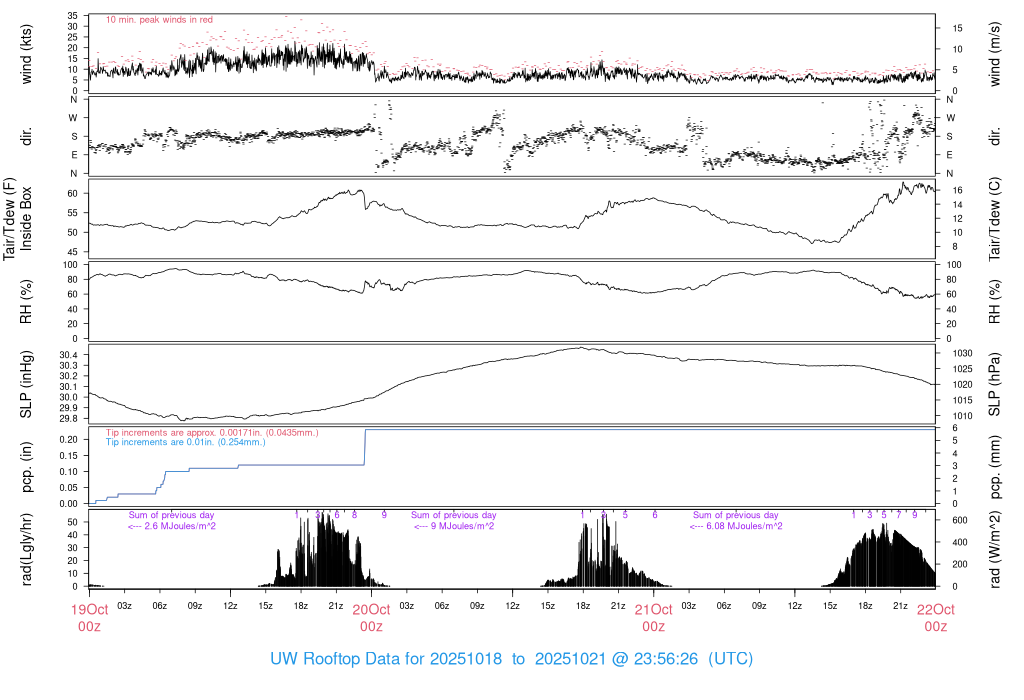
Task: Select the 20Oct 00z date marker
Action: pyautogui.click(x=371, y=617)
